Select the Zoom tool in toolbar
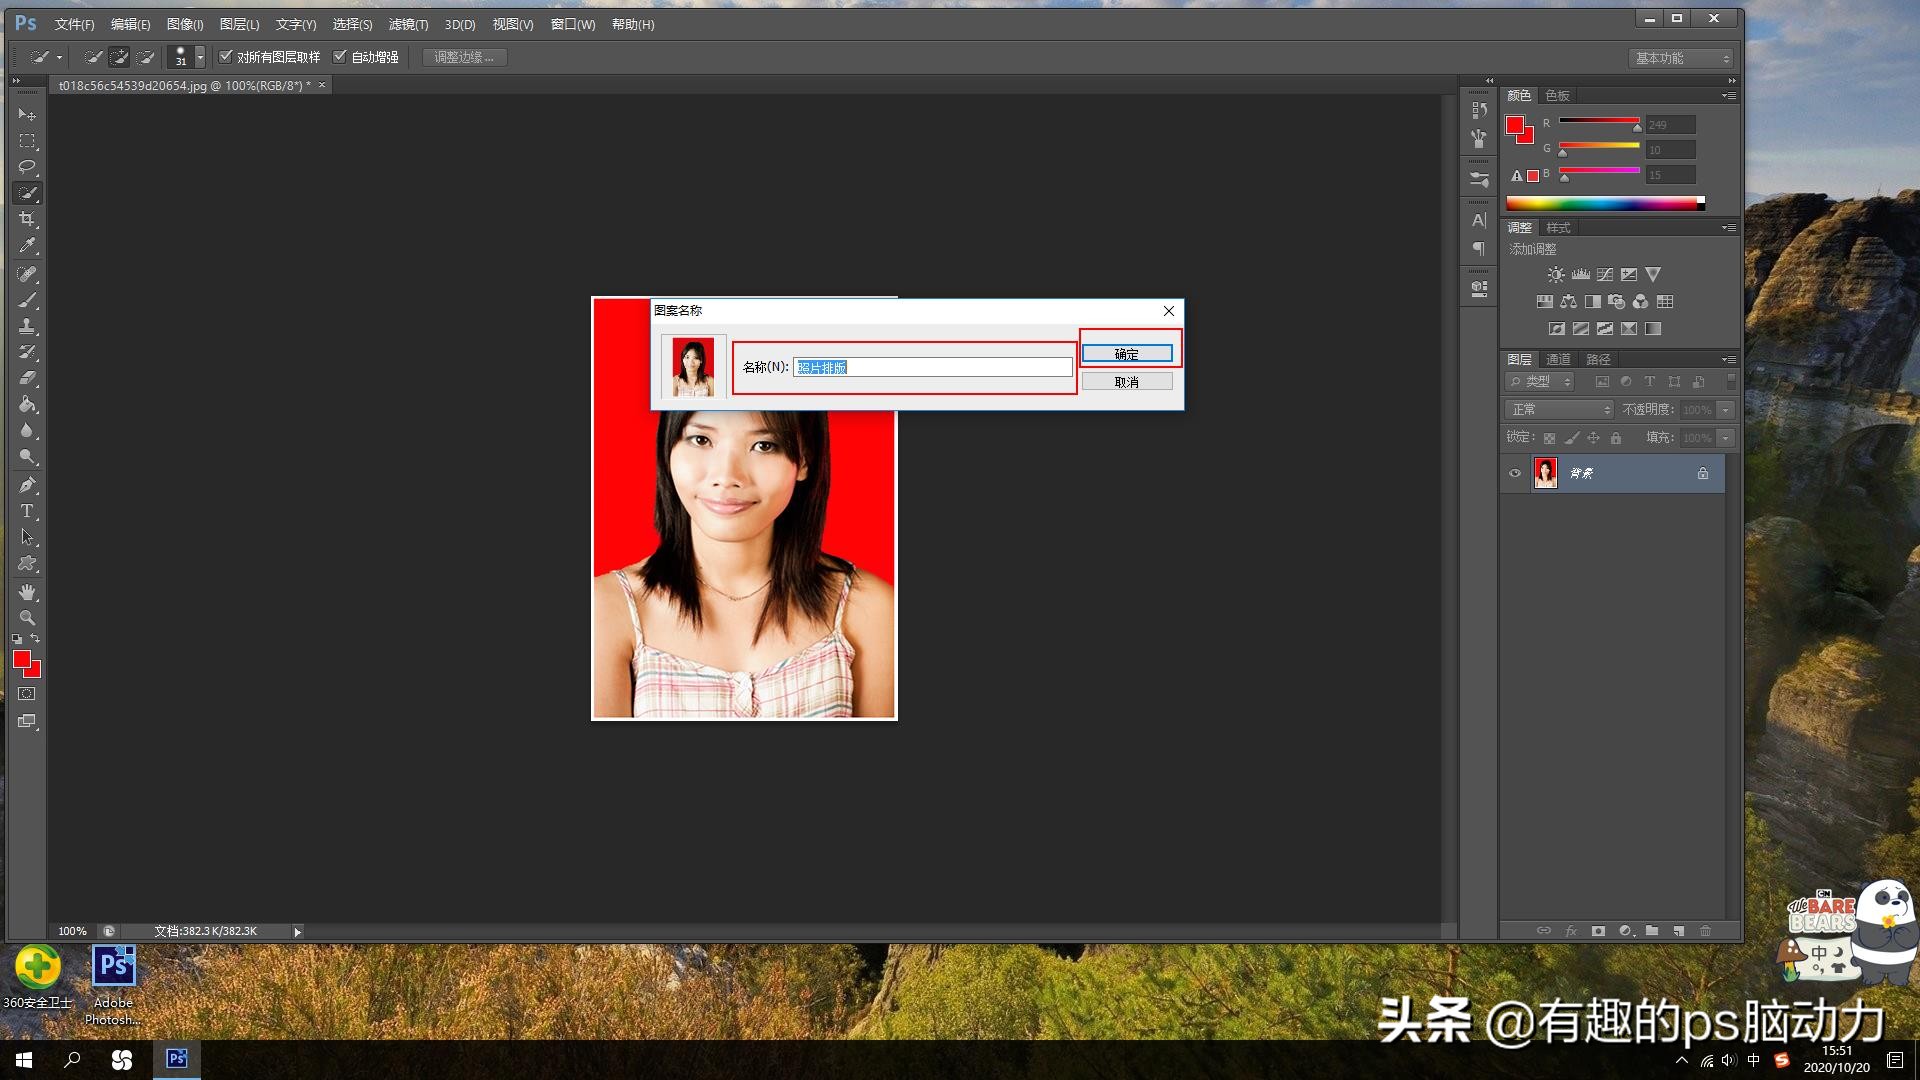This screenshot has height=1080, width=1920. pos(27,617)
